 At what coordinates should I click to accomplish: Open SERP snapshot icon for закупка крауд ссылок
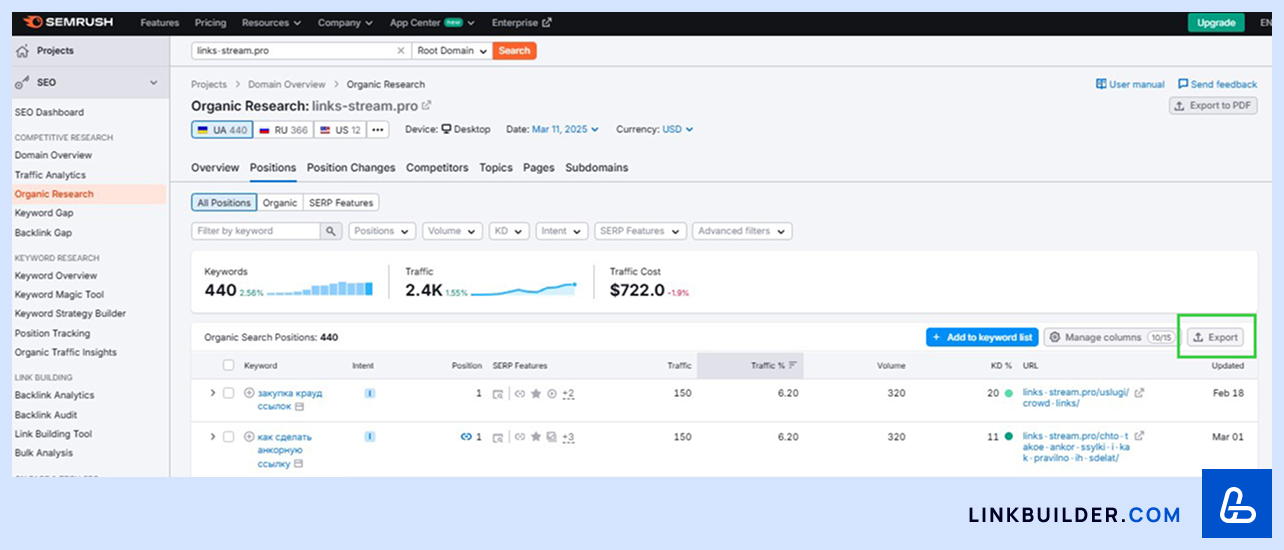click(x=498, y=394)
